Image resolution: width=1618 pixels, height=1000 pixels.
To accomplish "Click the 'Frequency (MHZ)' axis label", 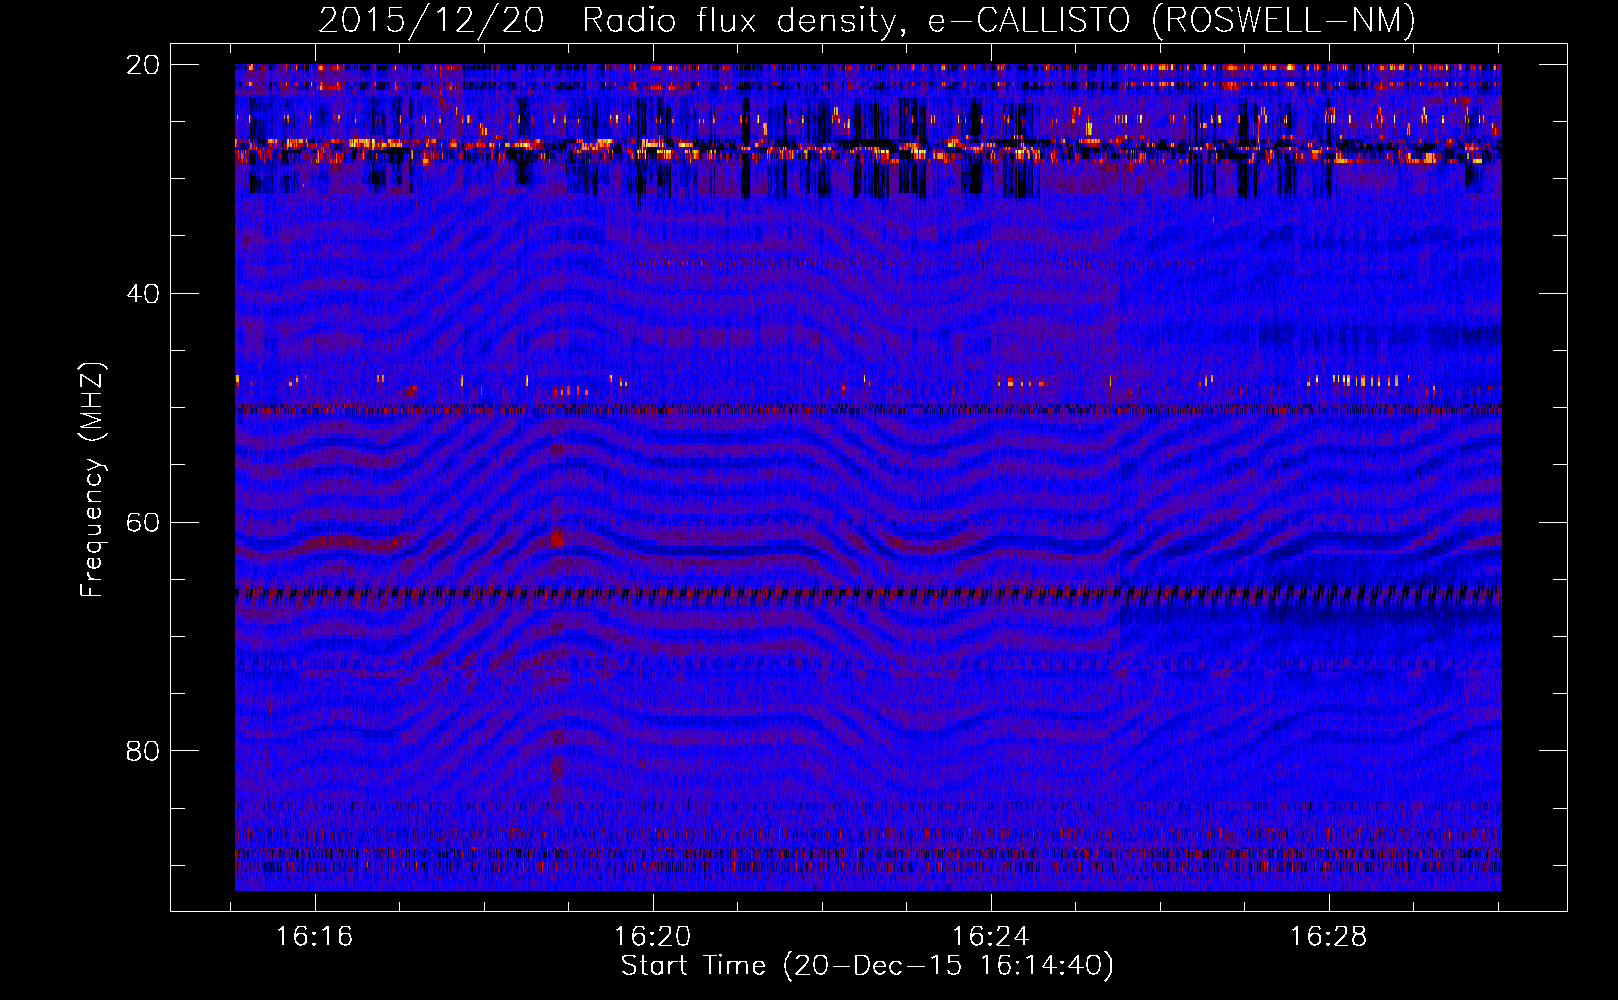I will (x=92, y=481).
